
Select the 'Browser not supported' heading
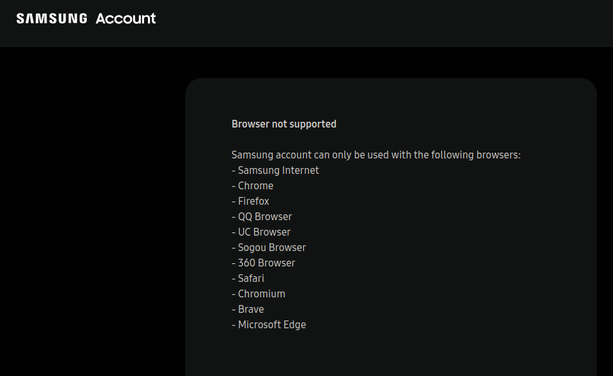coord(284,124)
